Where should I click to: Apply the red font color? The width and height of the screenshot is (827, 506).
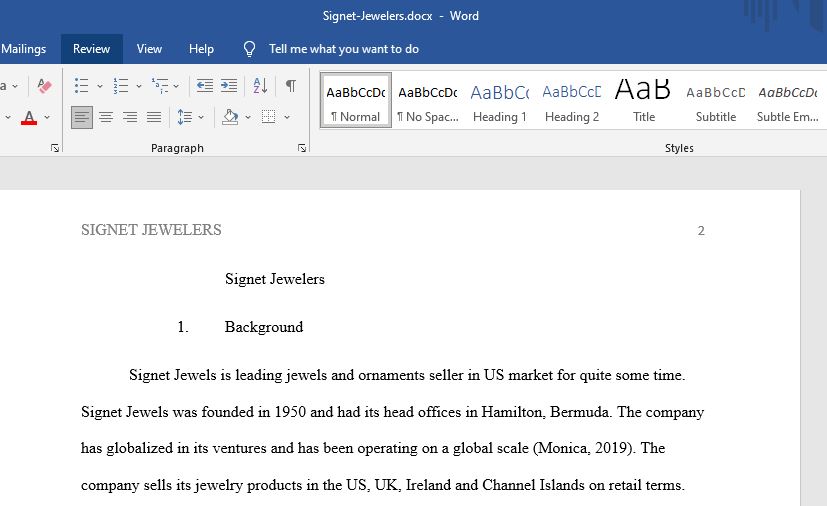point(29,117)
